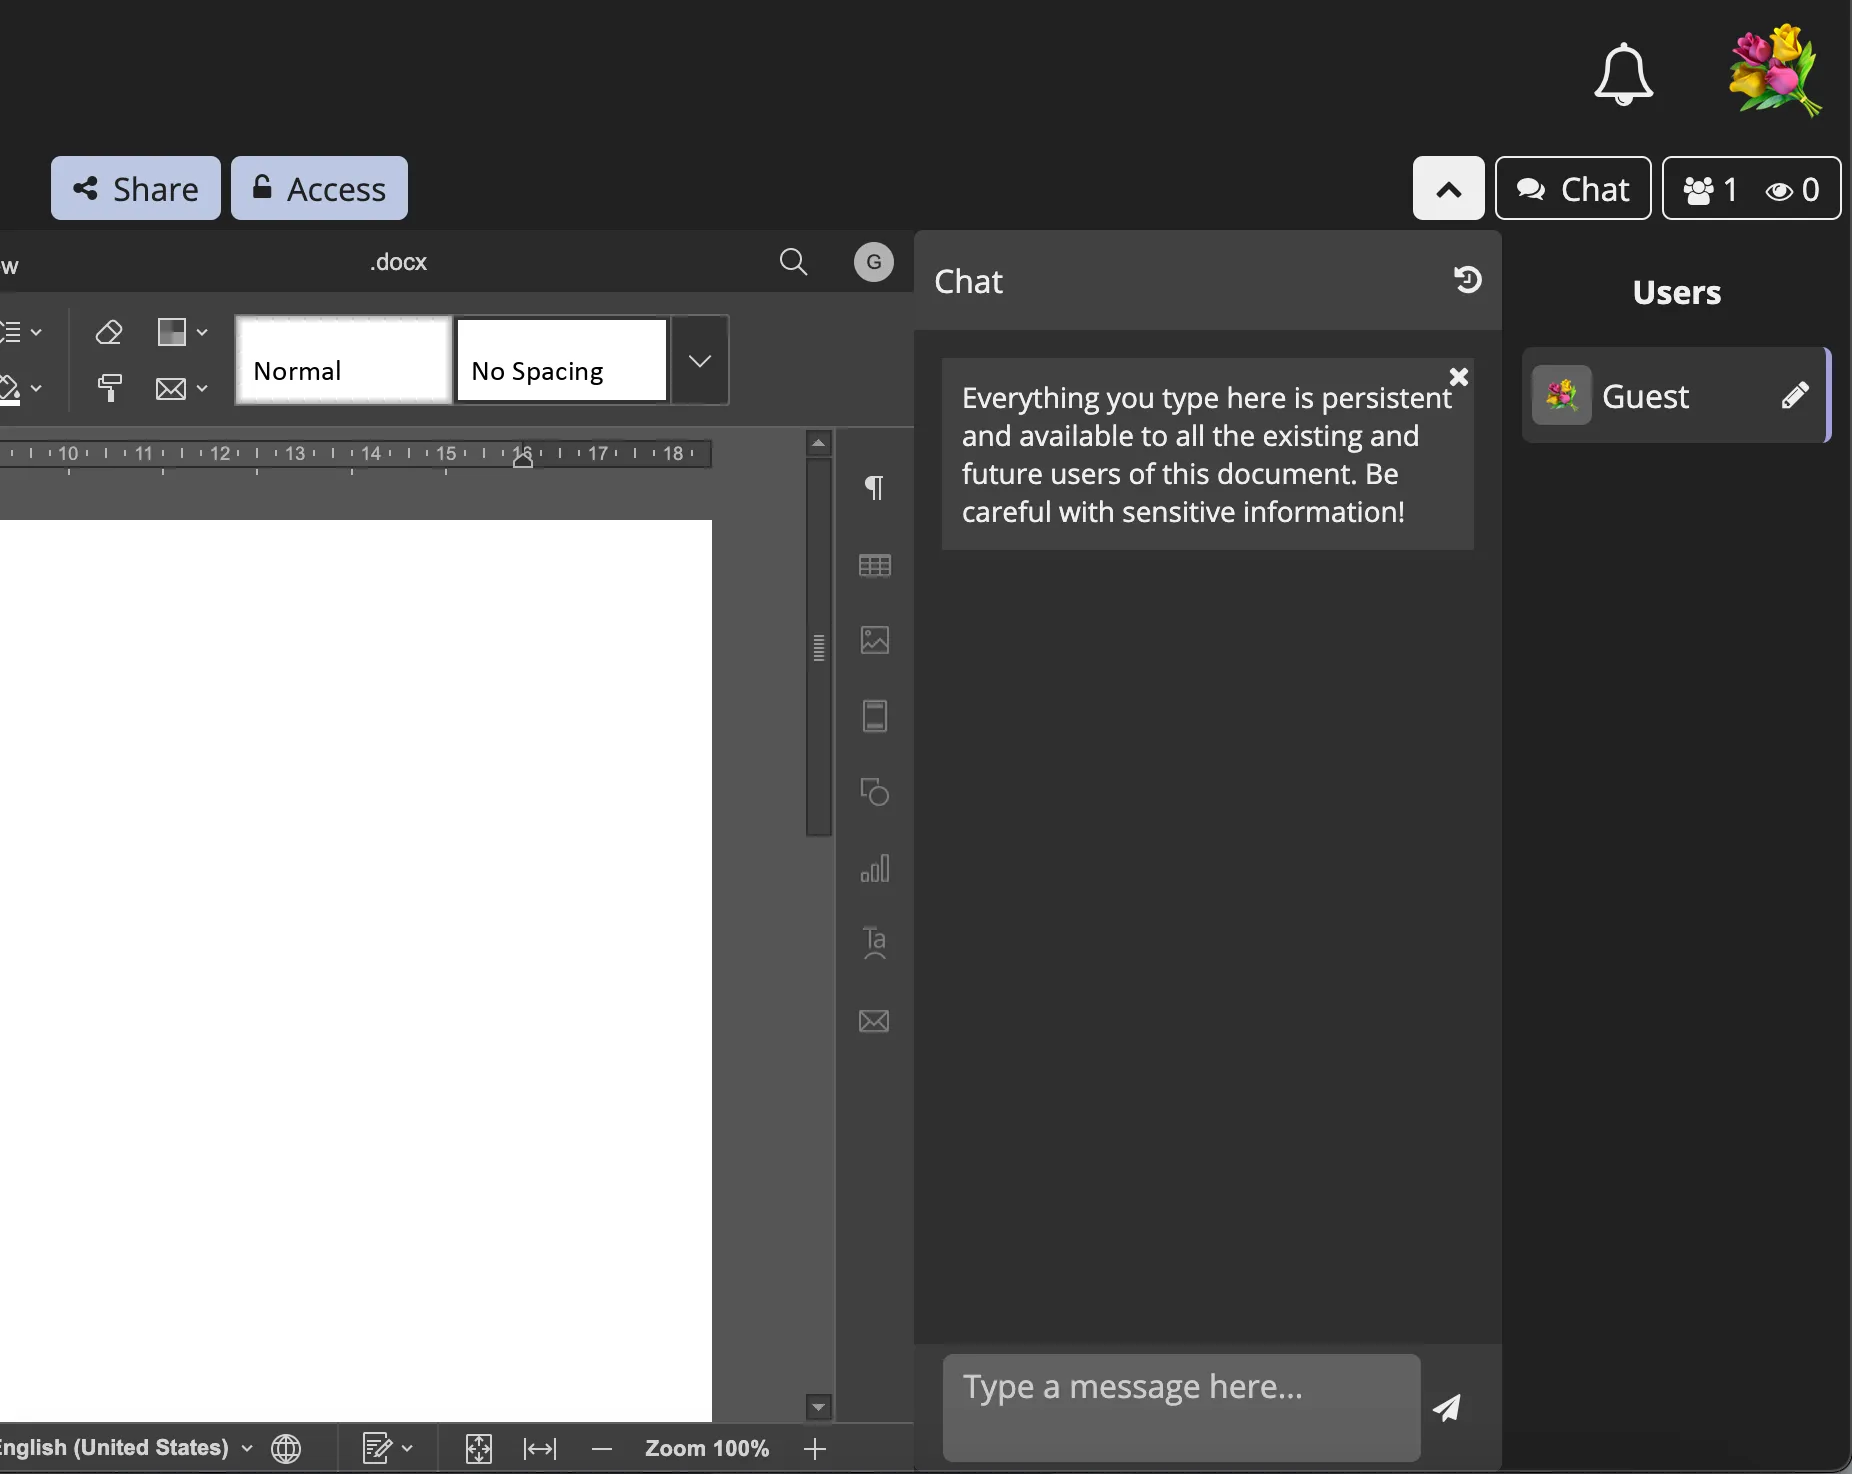The width and height of the screenshot is (1852, 1474).
Task: Open paragraph settings in right sidebar
Action: (x=874, y=488)
